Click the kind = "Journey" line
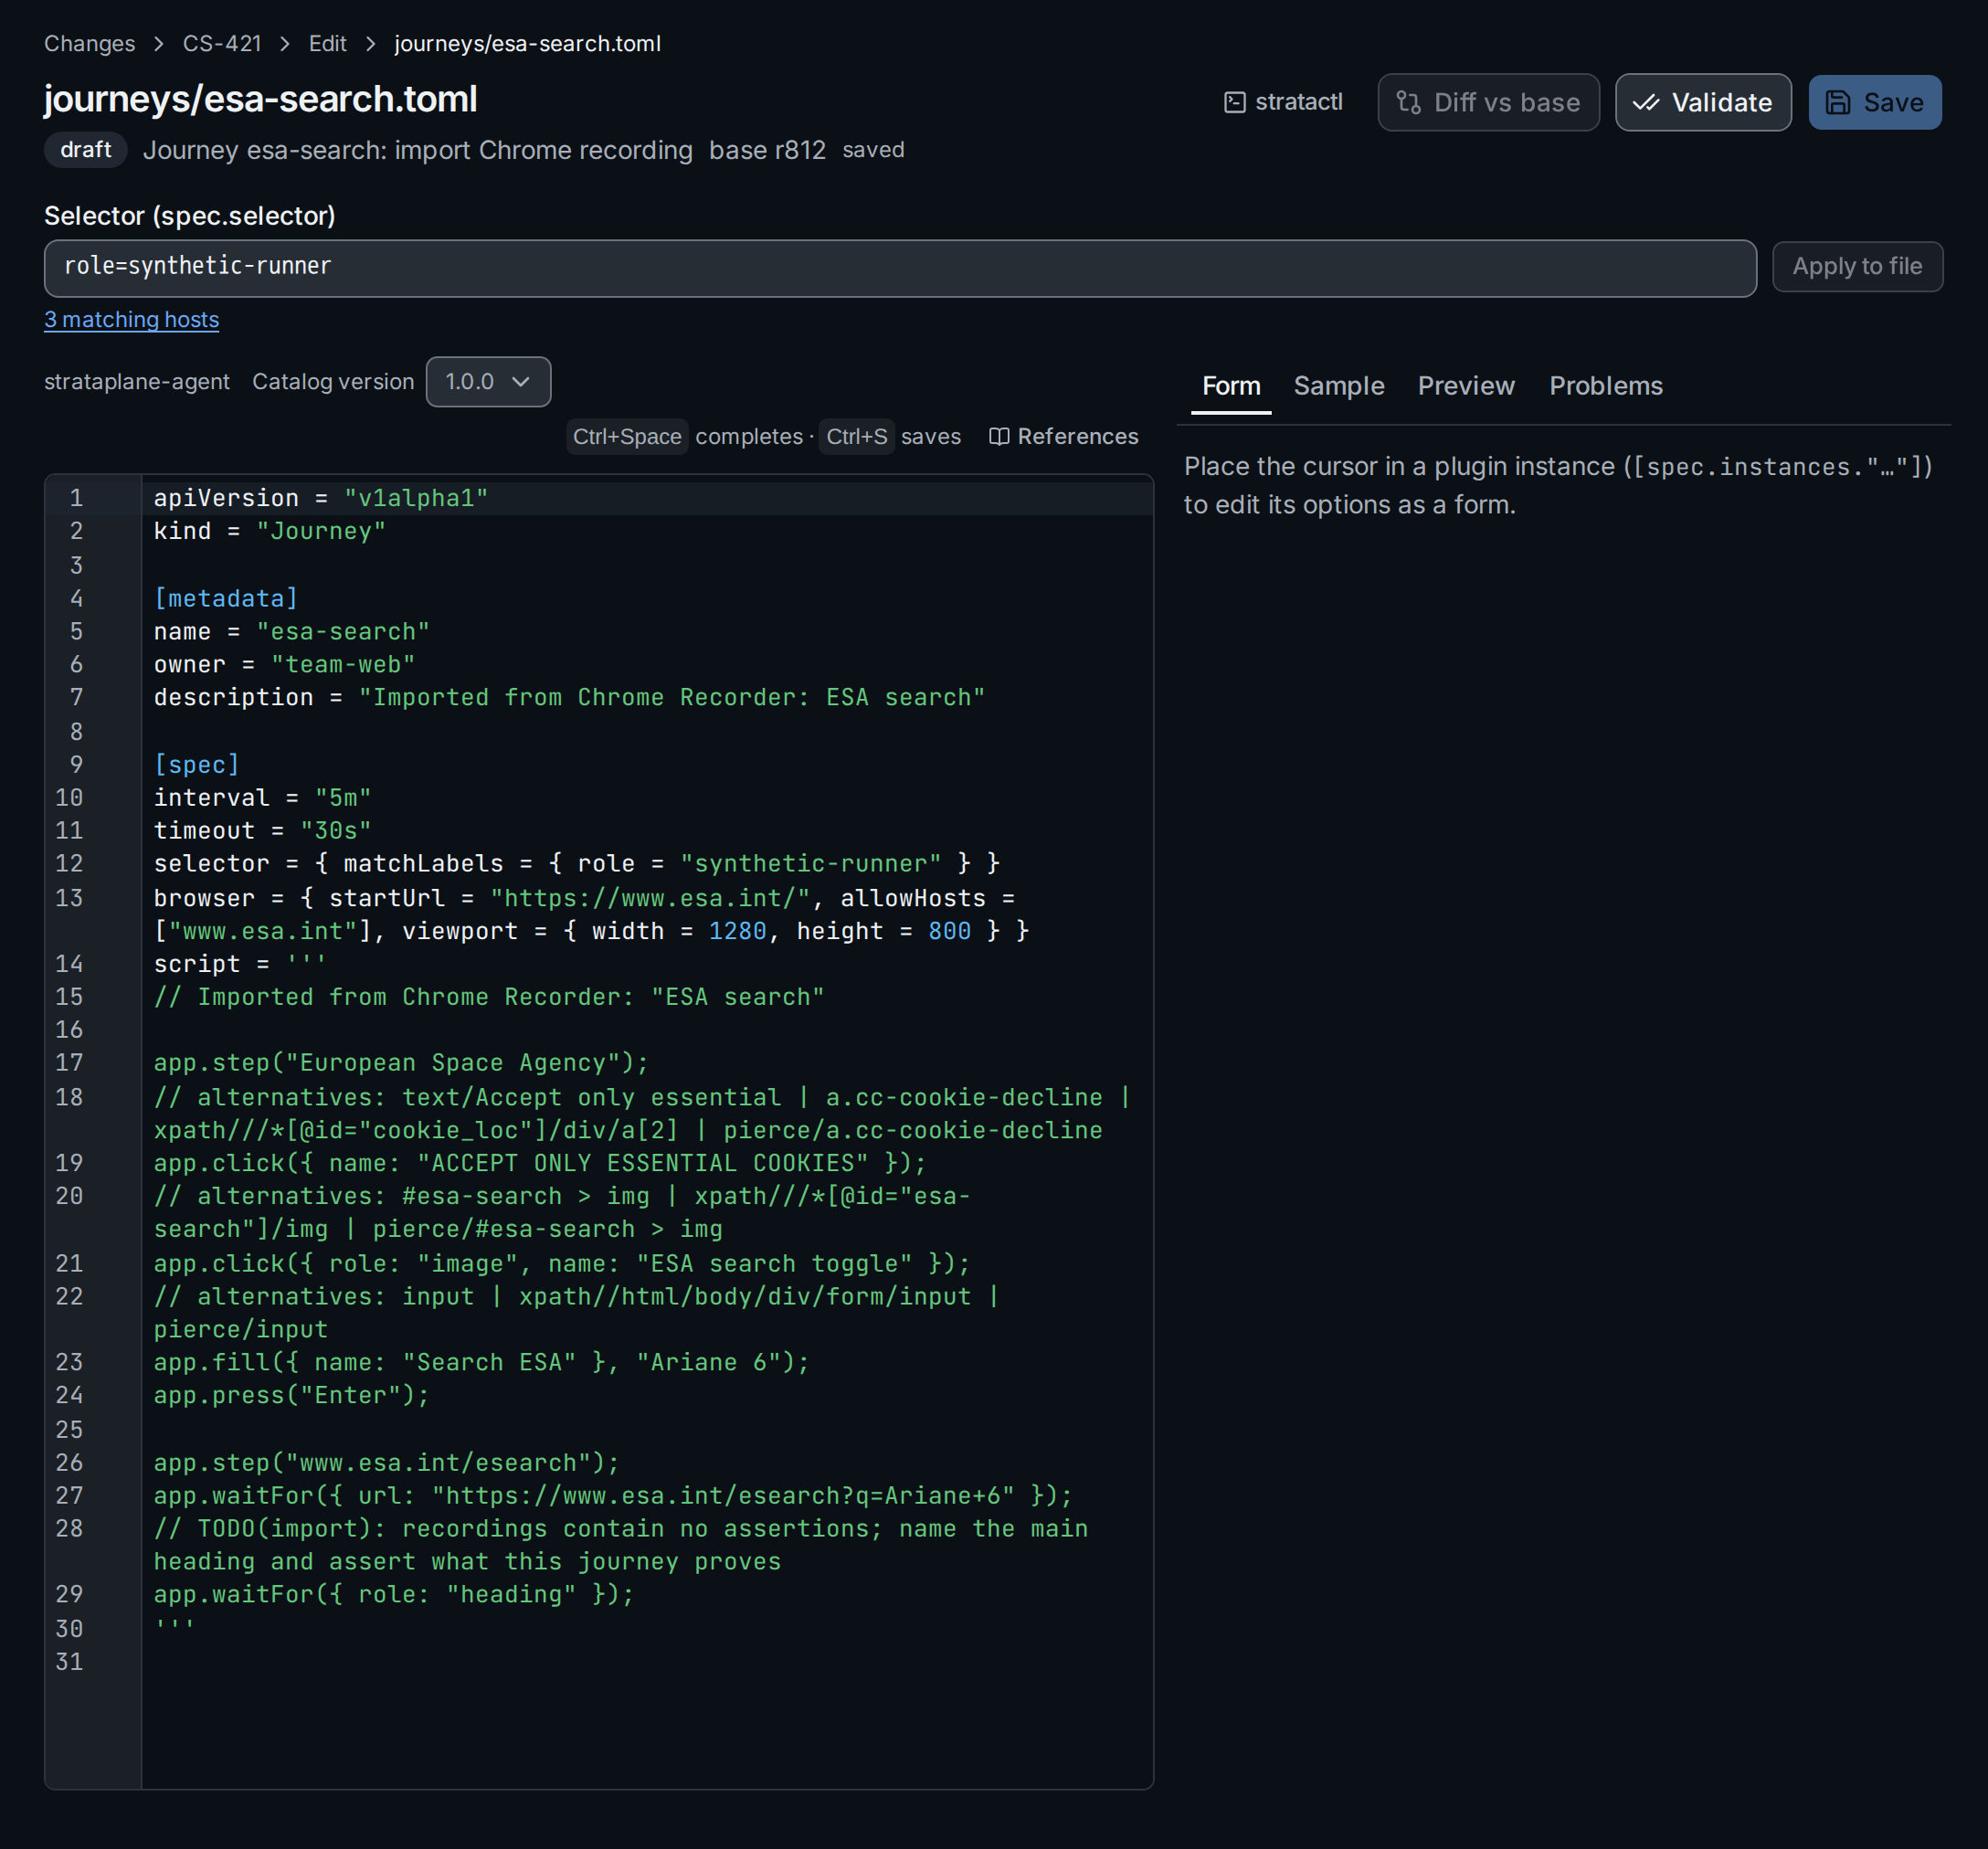 [270, 531]
